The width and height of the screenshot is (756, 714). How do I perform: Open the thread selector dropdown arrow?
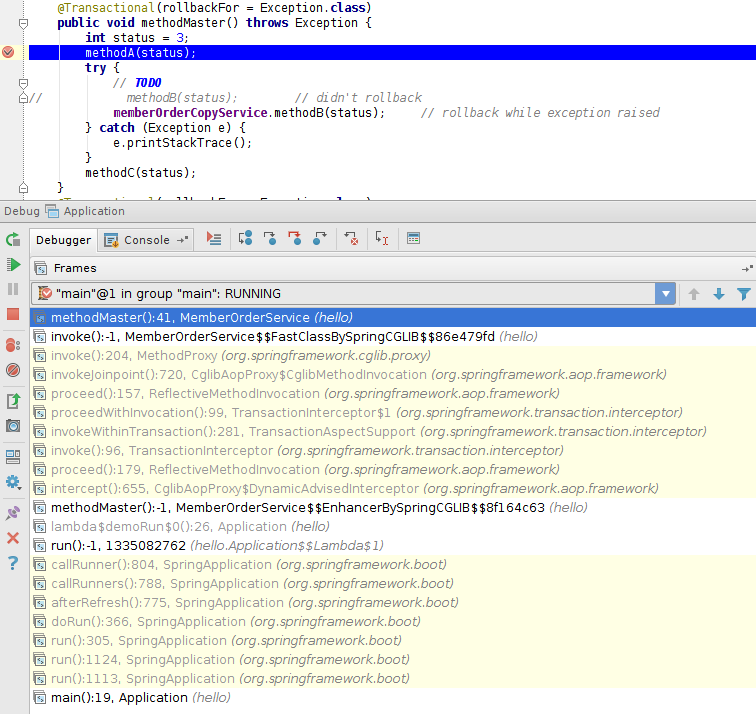click(x=665, y=294)
